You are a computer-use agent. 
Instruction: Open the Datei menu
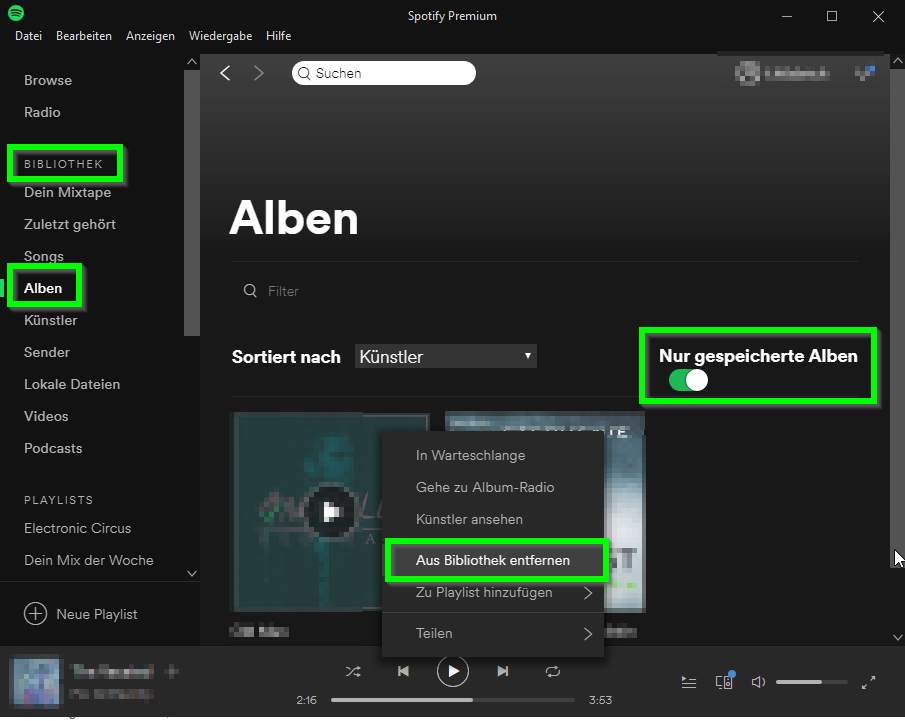tap(28, 36)
